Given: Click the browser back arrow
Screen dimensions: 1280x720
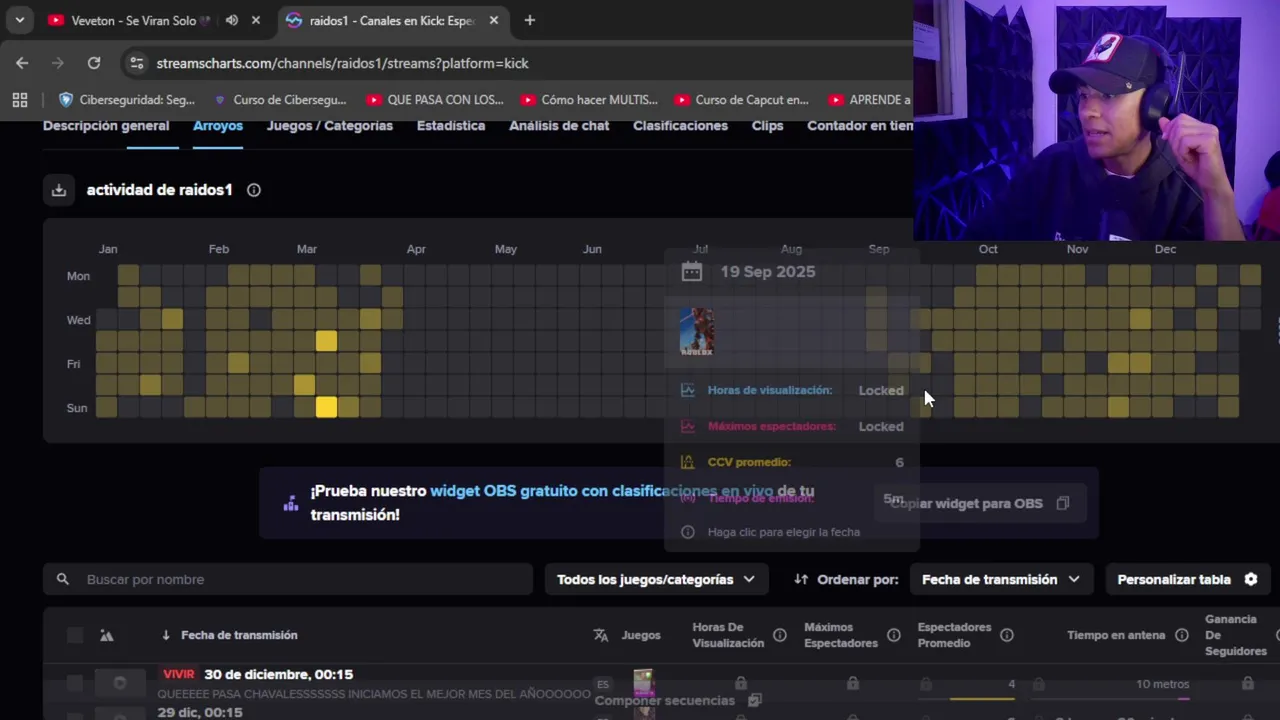Looking at the screenshot, I should click(x=22, y=63).
